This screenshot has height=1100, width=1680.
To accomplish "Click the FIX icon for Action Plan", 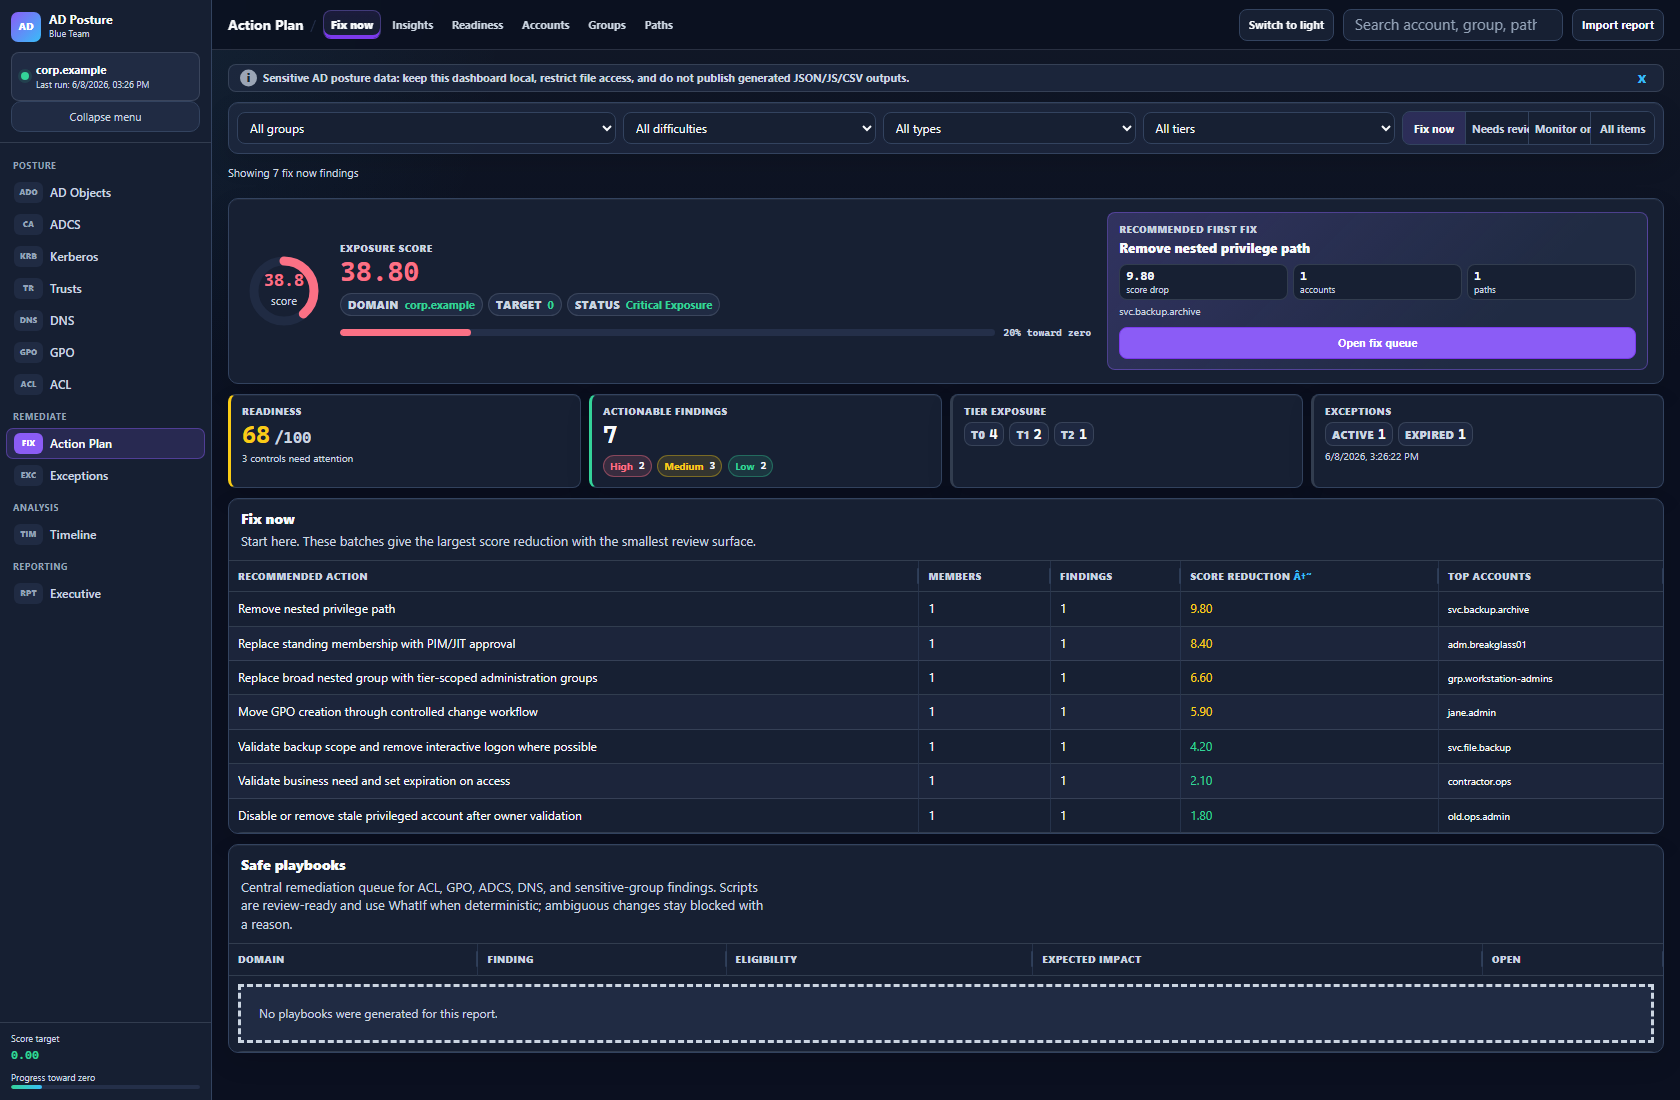I will 28,444.
